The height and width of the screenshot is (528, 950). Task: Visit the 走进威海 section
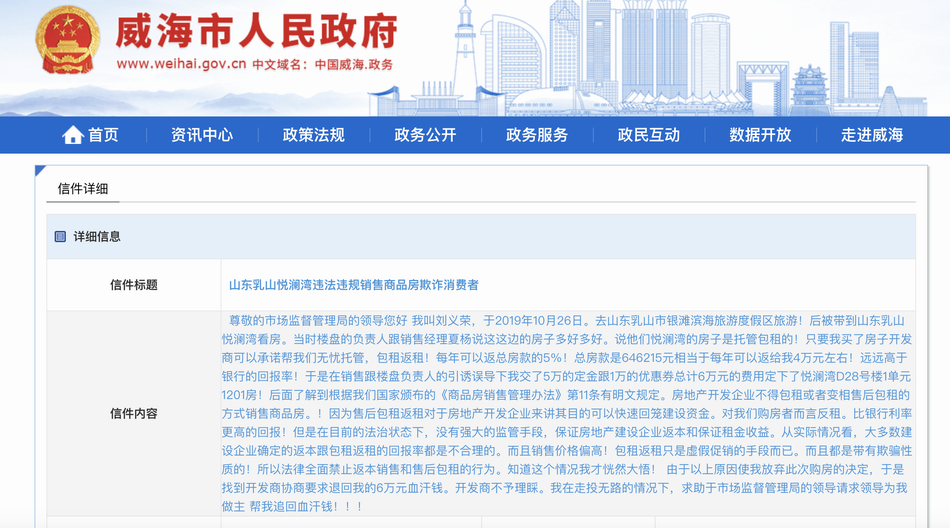click(871, 135)
